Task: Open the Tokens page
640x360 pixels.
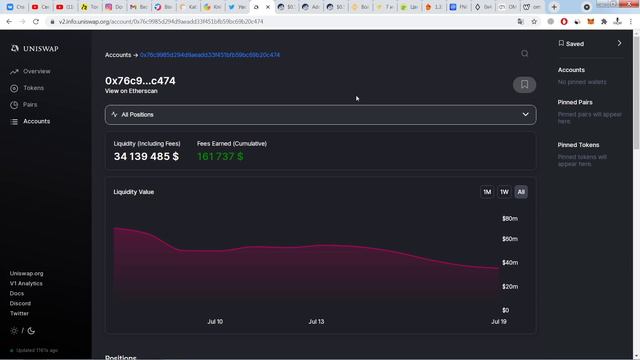Action: 33,88
